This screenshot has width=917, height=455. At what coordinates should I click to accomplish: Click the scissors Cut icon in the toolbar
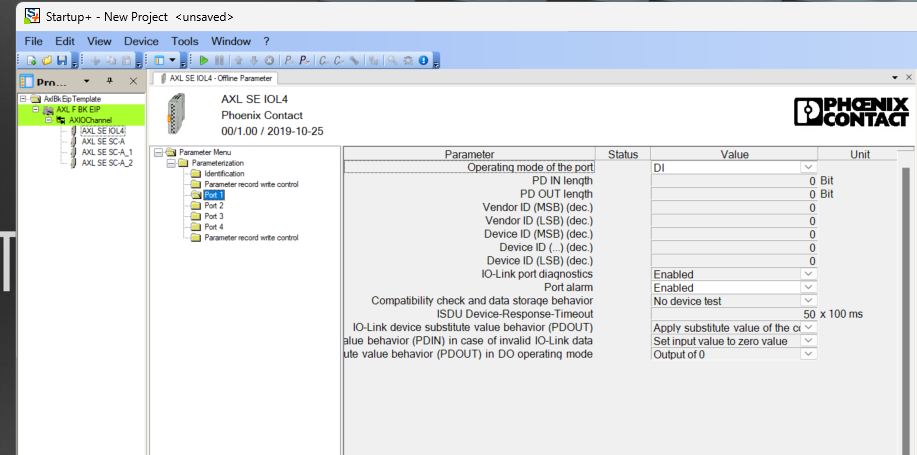96,60
